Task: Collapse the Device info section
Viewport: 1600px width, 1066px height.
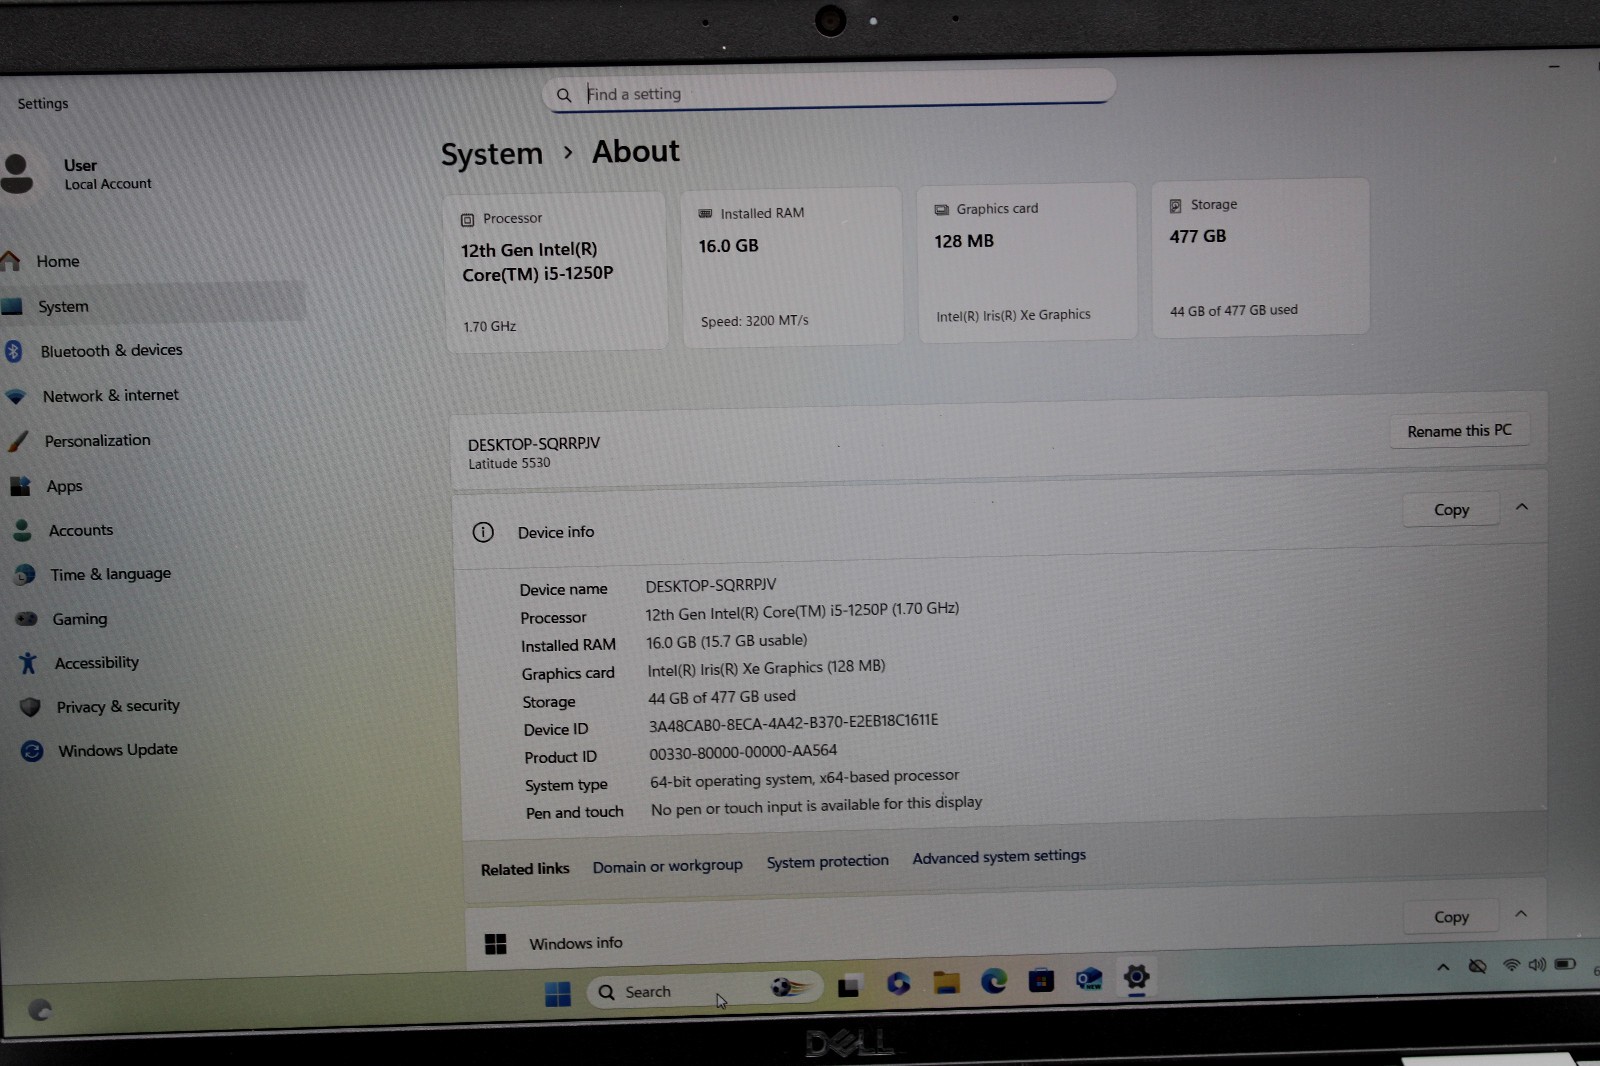Action: click(1521, 507)
